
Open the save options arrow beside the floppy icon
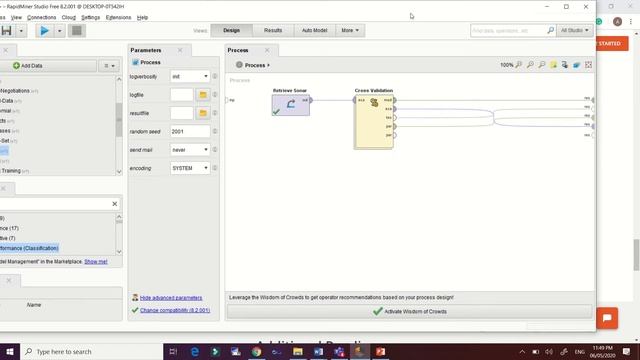(21, 31)
